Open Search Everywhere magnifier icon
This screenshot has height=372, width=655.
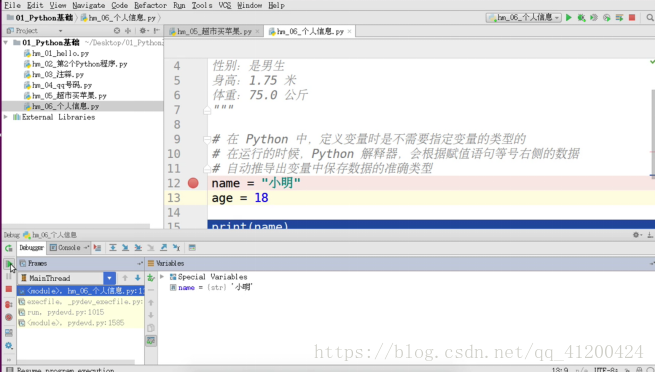[x=650, y=18]
